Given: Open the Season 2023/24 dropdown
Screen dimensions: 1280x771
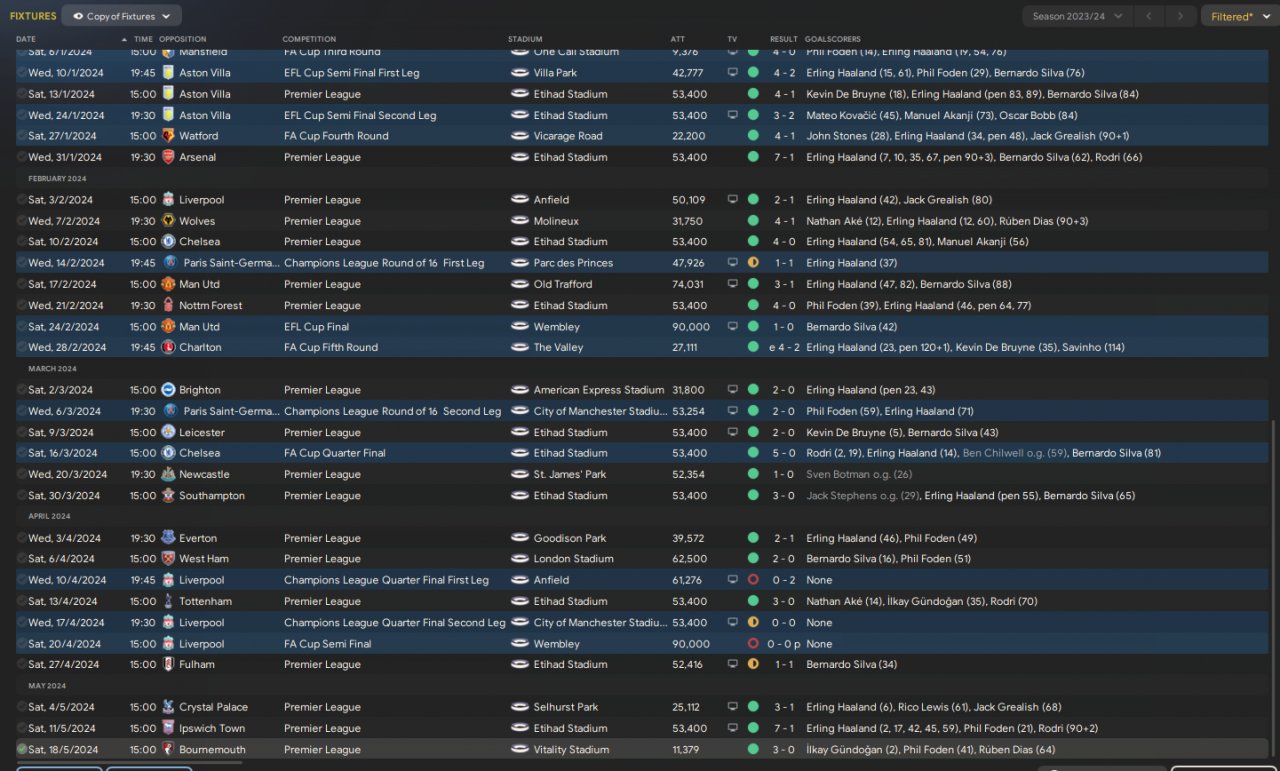Looking at the screenshot, I should pos(1078,16).
